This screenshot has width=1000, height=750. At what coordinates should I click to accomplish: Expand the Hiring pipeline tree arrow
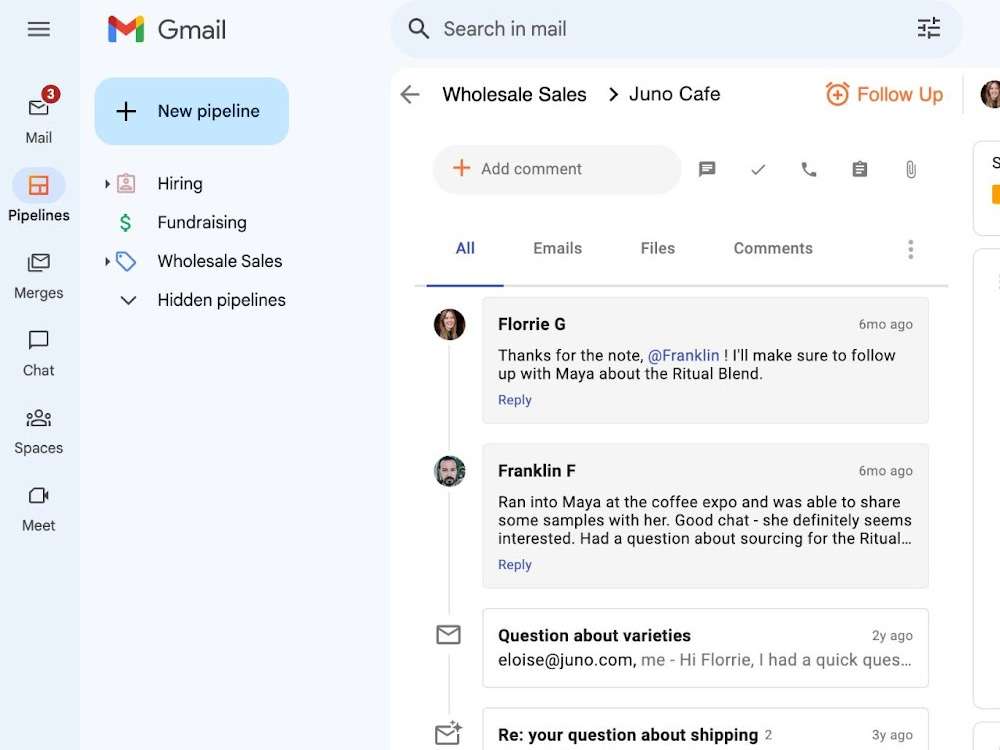click(x=107, y=184)
